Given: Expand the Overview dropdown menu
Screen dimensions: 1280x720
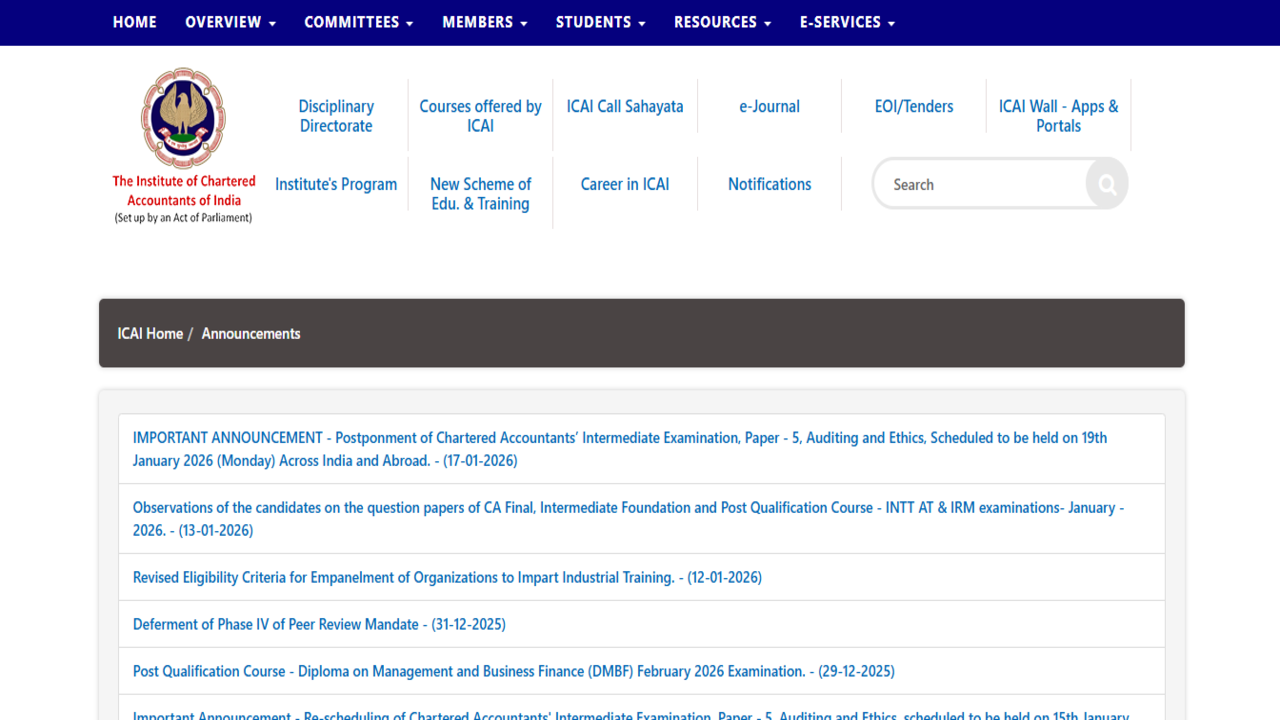Looking at the screenshot, I should coord(230,22).
